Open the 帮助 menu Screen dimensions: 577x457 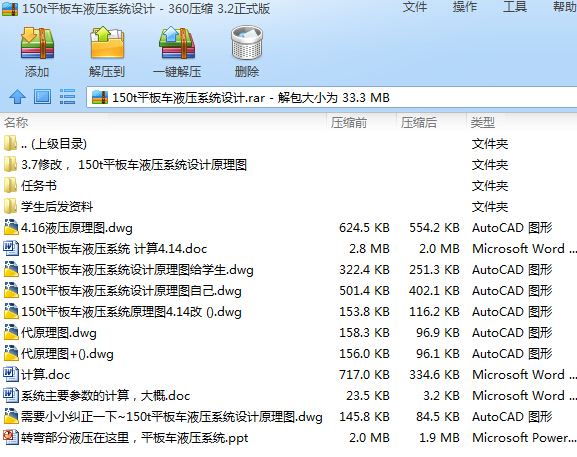point(564,7)
